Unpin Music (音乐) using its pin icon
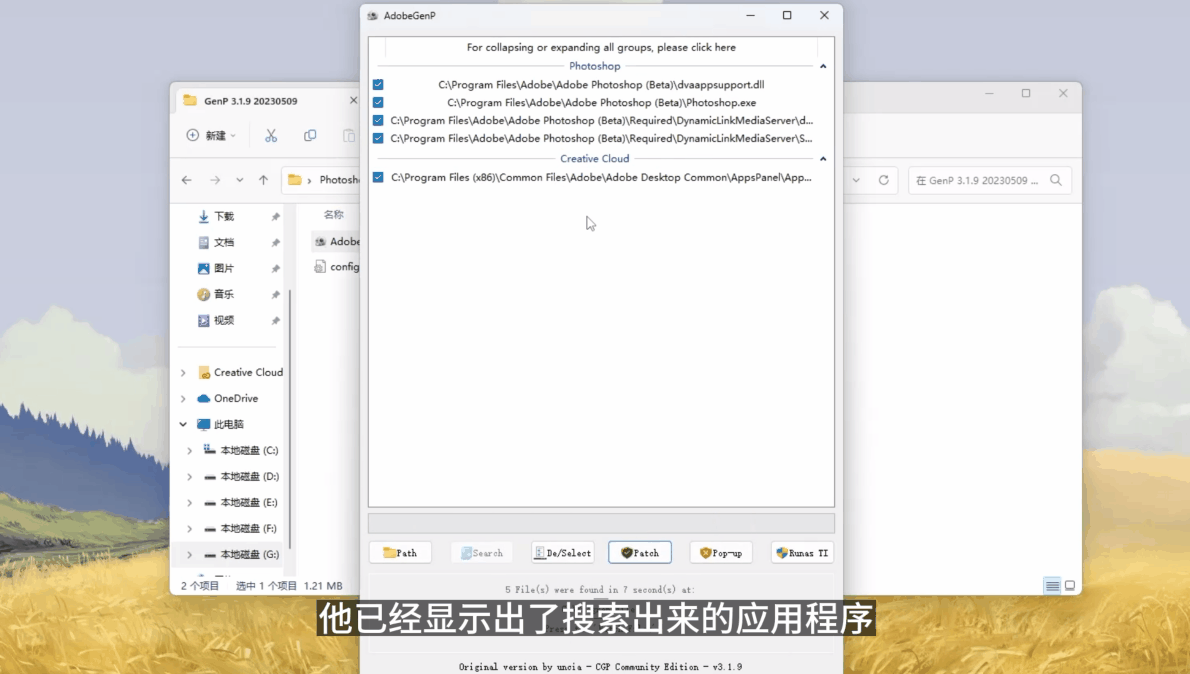Image resolution: width=1190 pixels, height=674 pixels. pos(275,294)
